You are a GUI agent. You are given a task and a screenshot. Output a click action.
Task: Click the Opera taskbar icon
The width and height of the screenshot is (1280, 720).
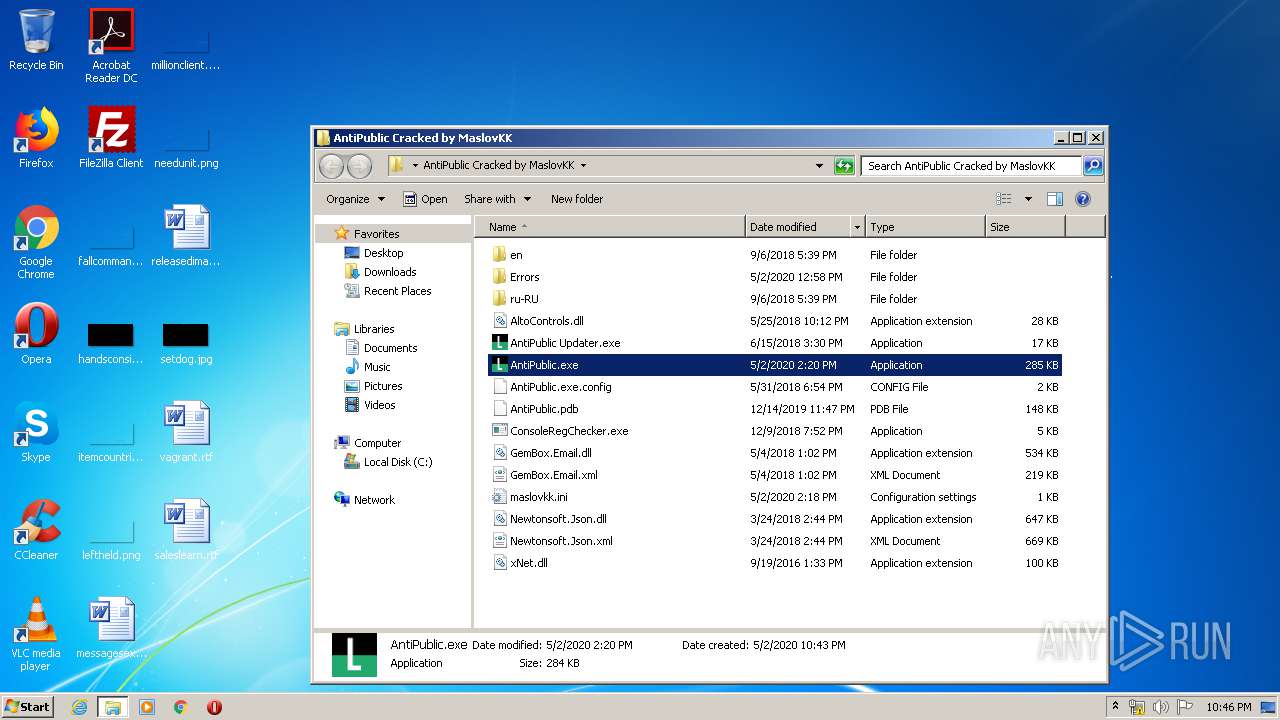(214, 707)
